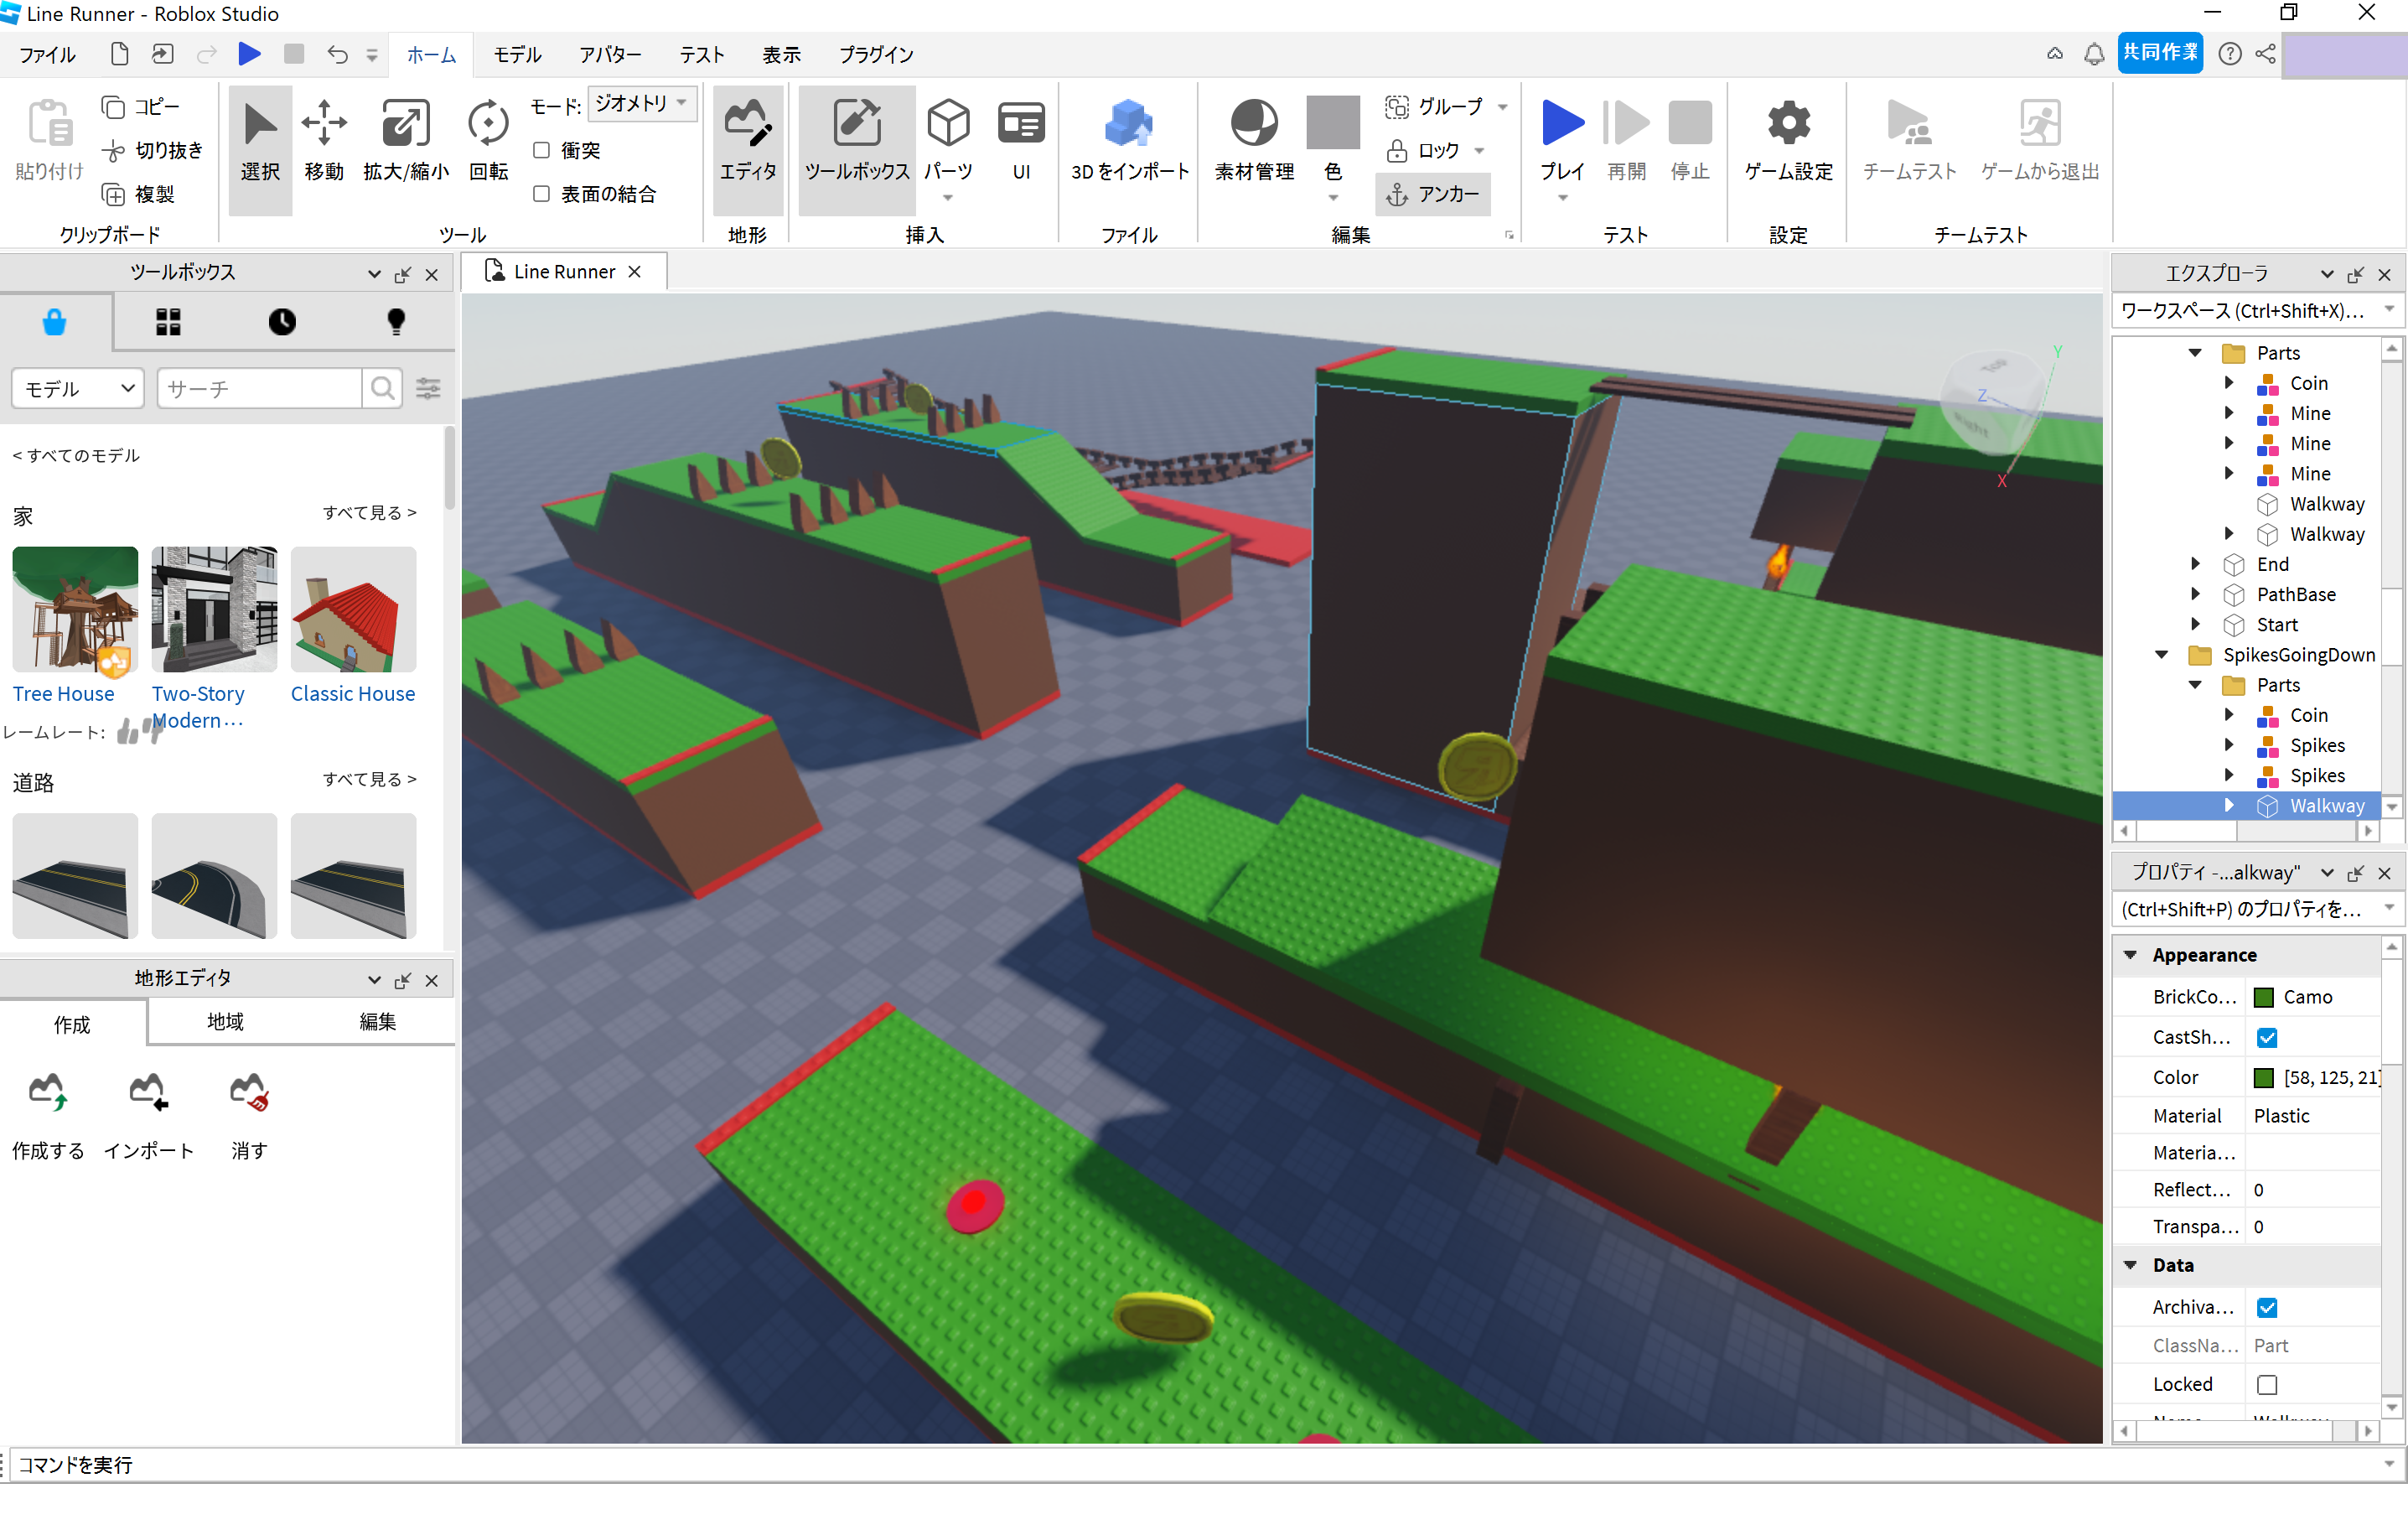
Task: Click the Color property green swatch
Action: (2264, 1077)
